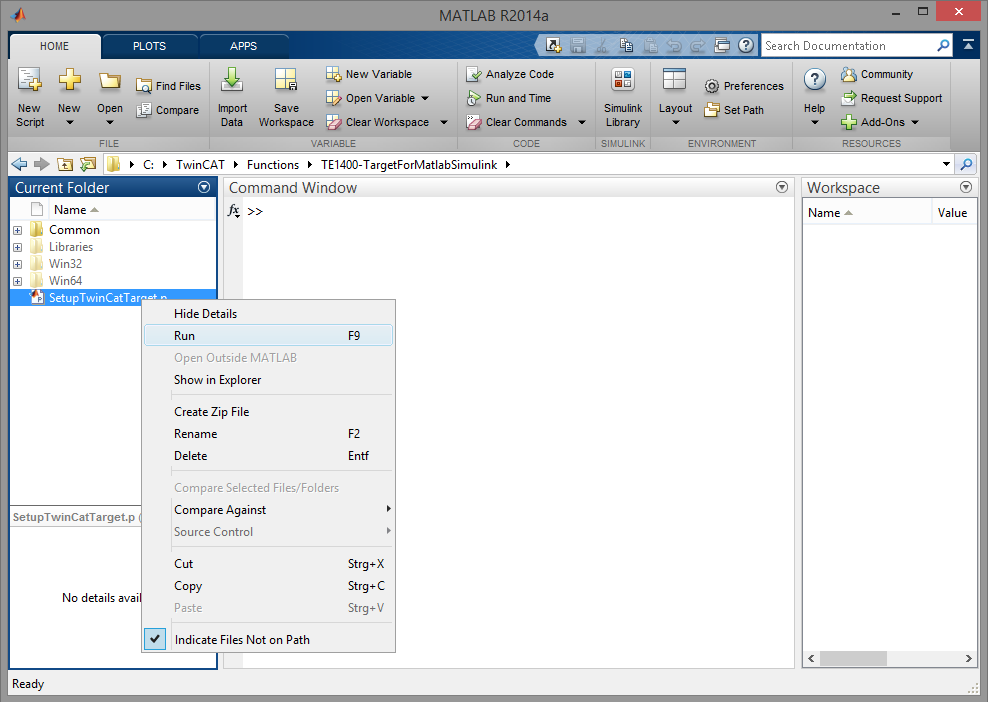Click the Search Documentation field
The width and height of the screenshot is (988, 702).
(847, 45)
